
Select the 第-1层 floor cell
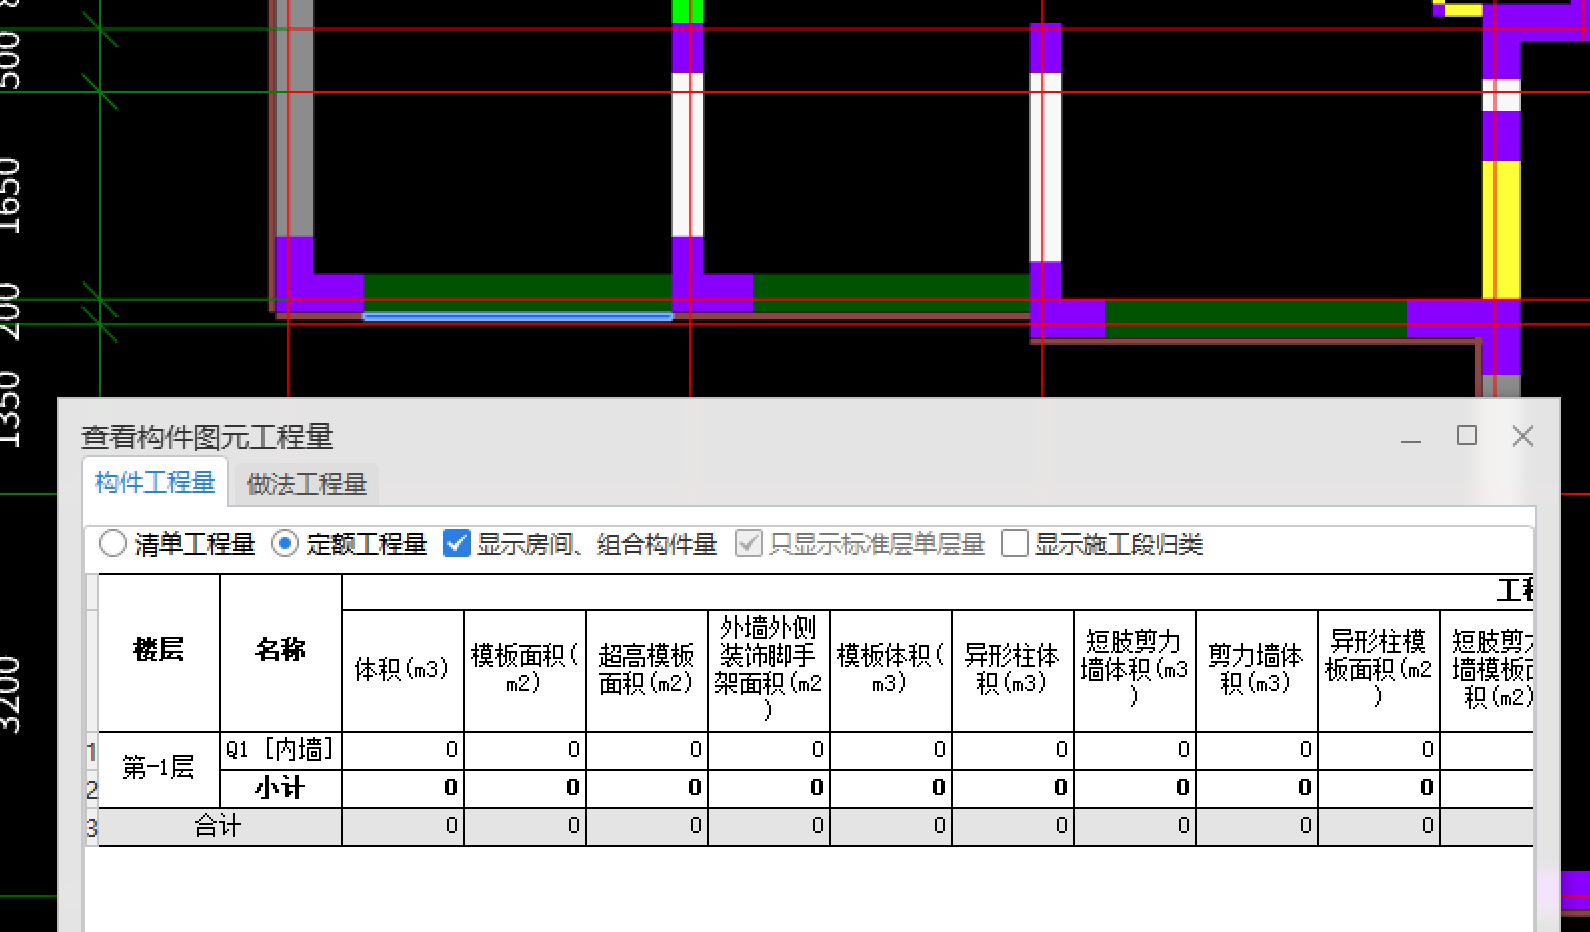click(x=159, y=769)
